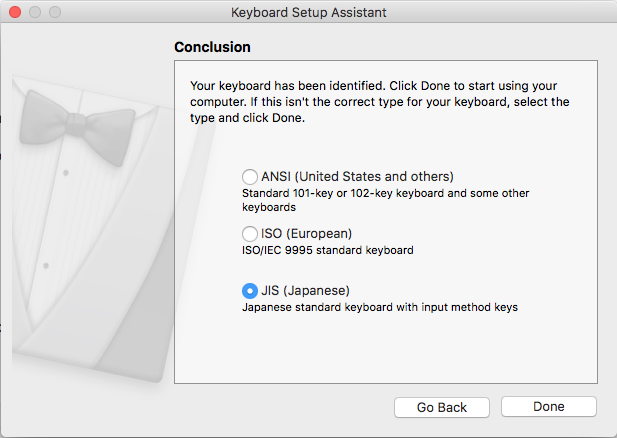Click the "Standard 101-key or 102-key" description

386,200
